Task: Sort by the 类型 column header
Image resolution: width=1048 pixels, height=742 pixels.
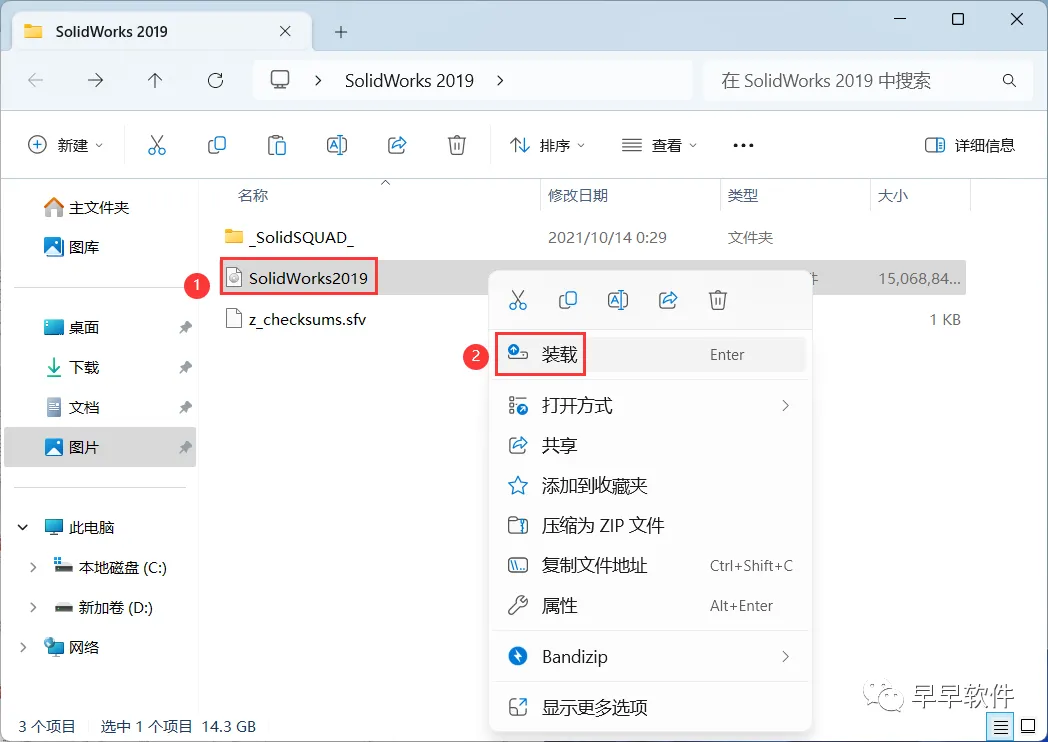Action: point(743,195)
